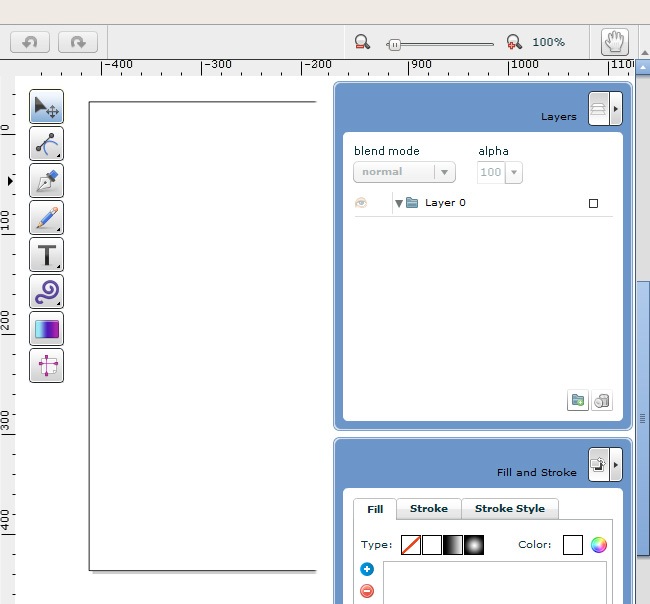This screenshot has height=604, width=650.
Task: Select the Pen tool
Action: [x=46, y=181]
